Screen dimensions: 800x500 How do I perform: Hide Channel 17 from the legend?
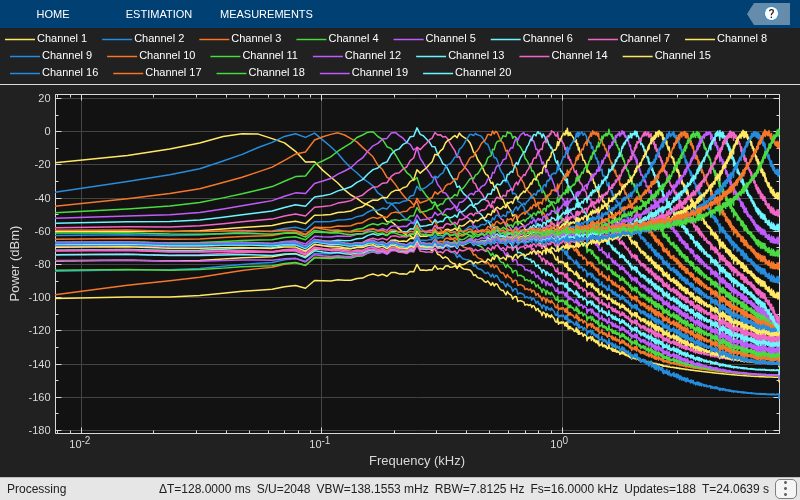157,72
